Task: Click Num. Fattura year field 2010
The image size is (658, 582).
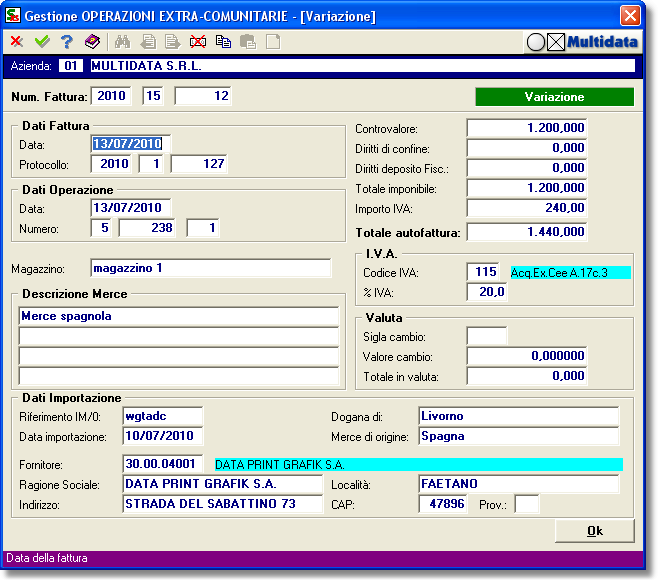Action: pyautogui.click(x=111, y=96)
